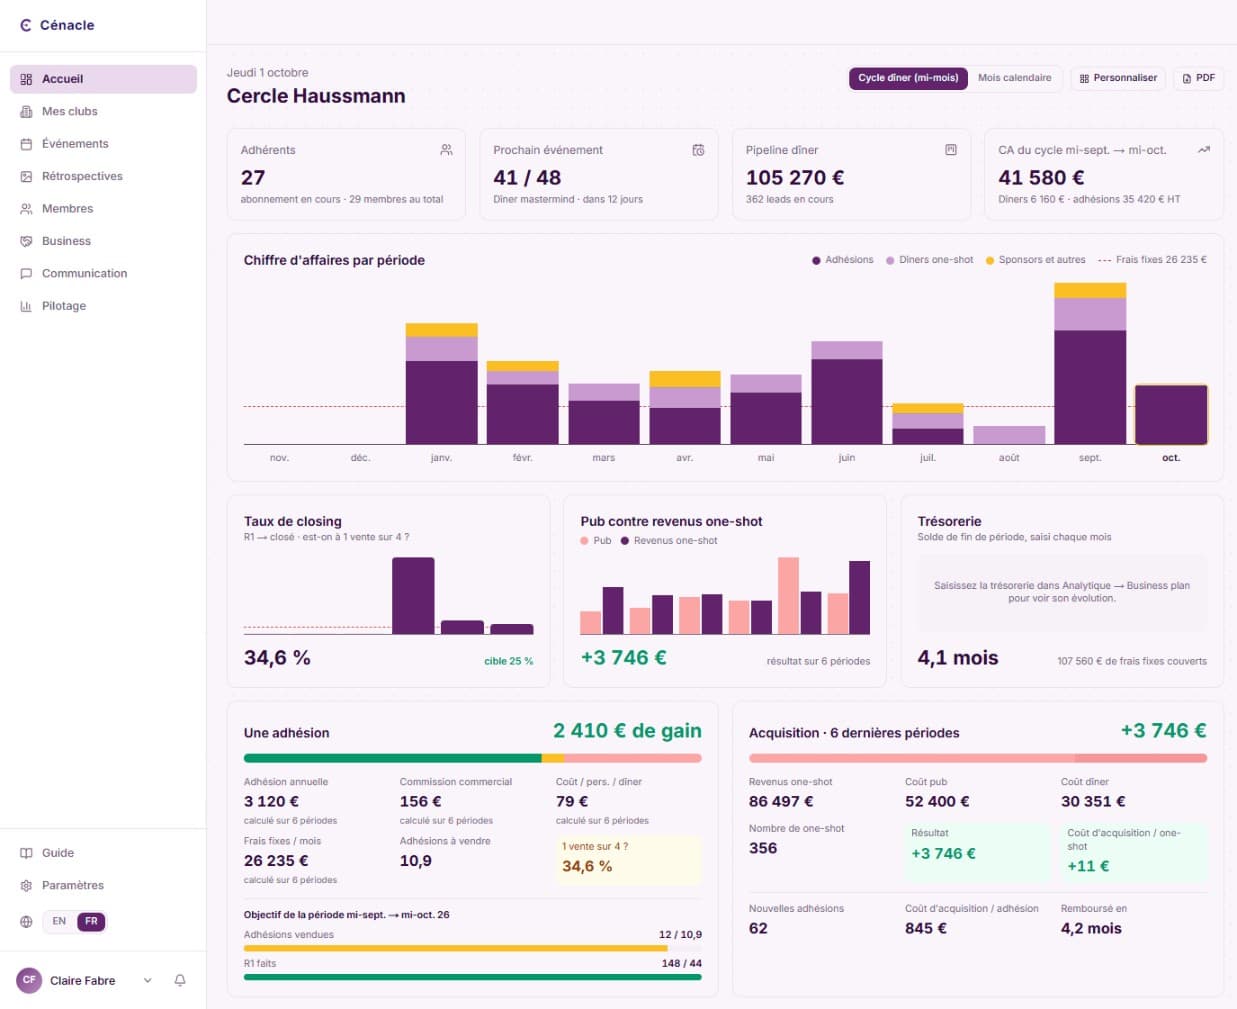The height and width of the screenshot is (1009, 1237).
Task: Click the Cercle Haussmann title
Action: pos(316,96)
